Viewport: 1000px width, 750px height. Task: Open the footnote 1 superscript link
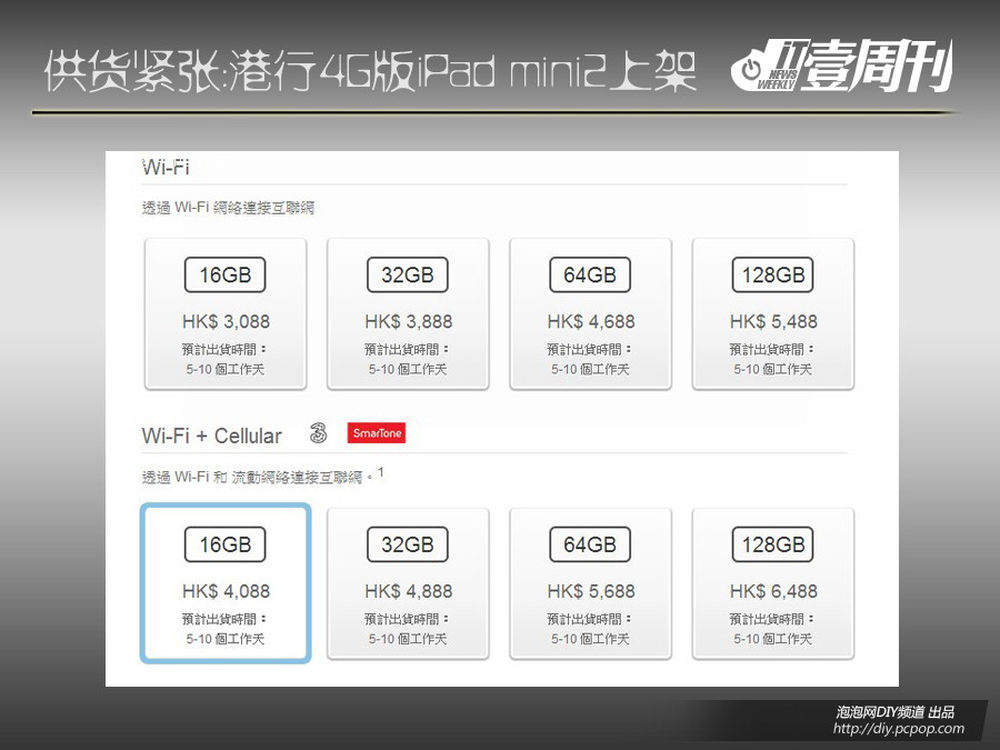point(381,472)
